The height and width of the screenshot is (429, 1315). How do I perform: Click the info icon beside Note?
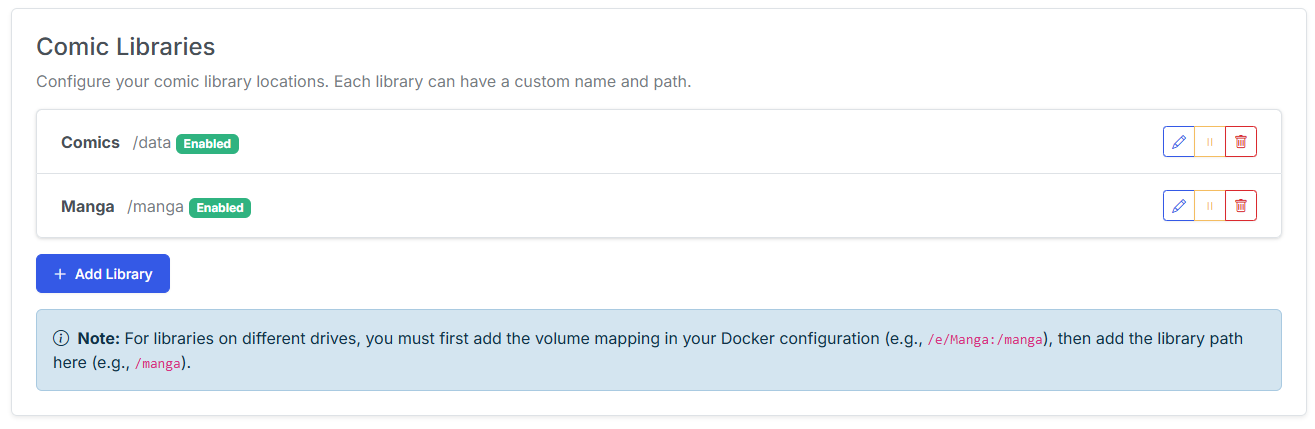pyautogui.click(x=61, y=339)
